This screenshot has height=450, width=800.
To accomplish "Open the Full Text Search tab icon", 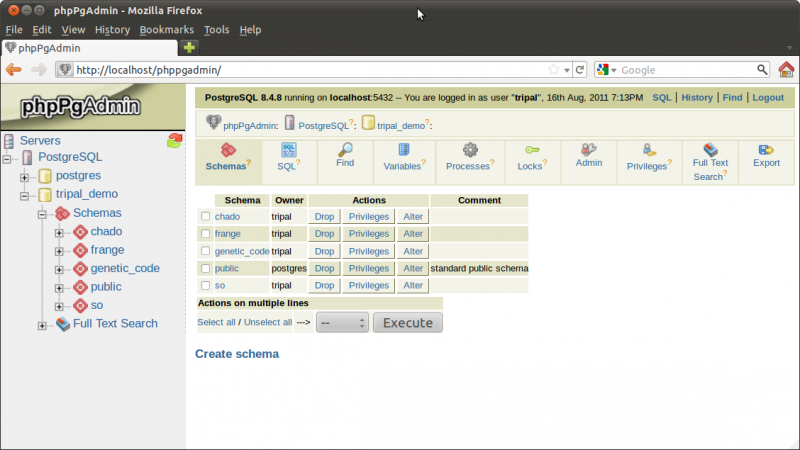I will click(710, 149).
